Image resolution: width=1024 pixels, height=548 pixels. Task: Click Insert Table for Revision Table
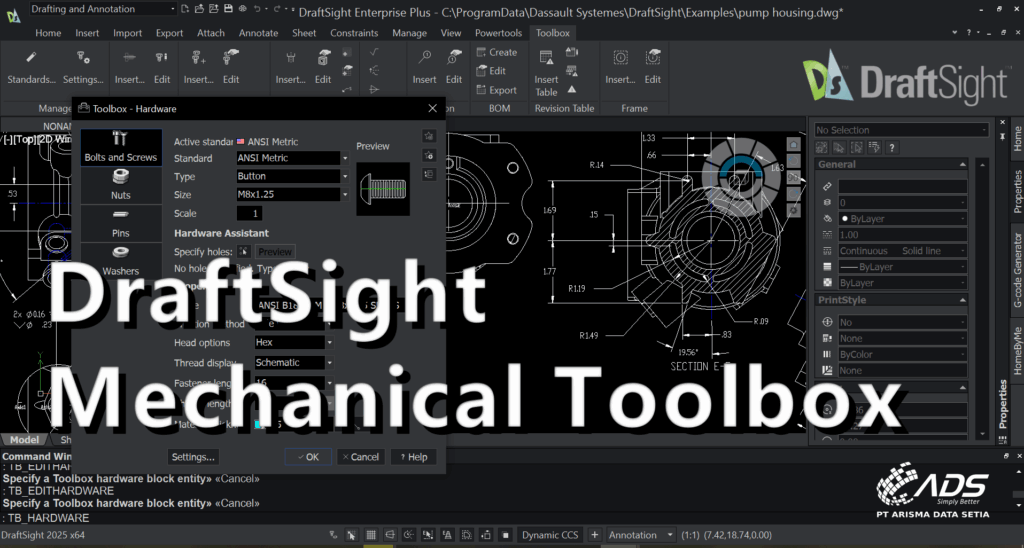547,73
